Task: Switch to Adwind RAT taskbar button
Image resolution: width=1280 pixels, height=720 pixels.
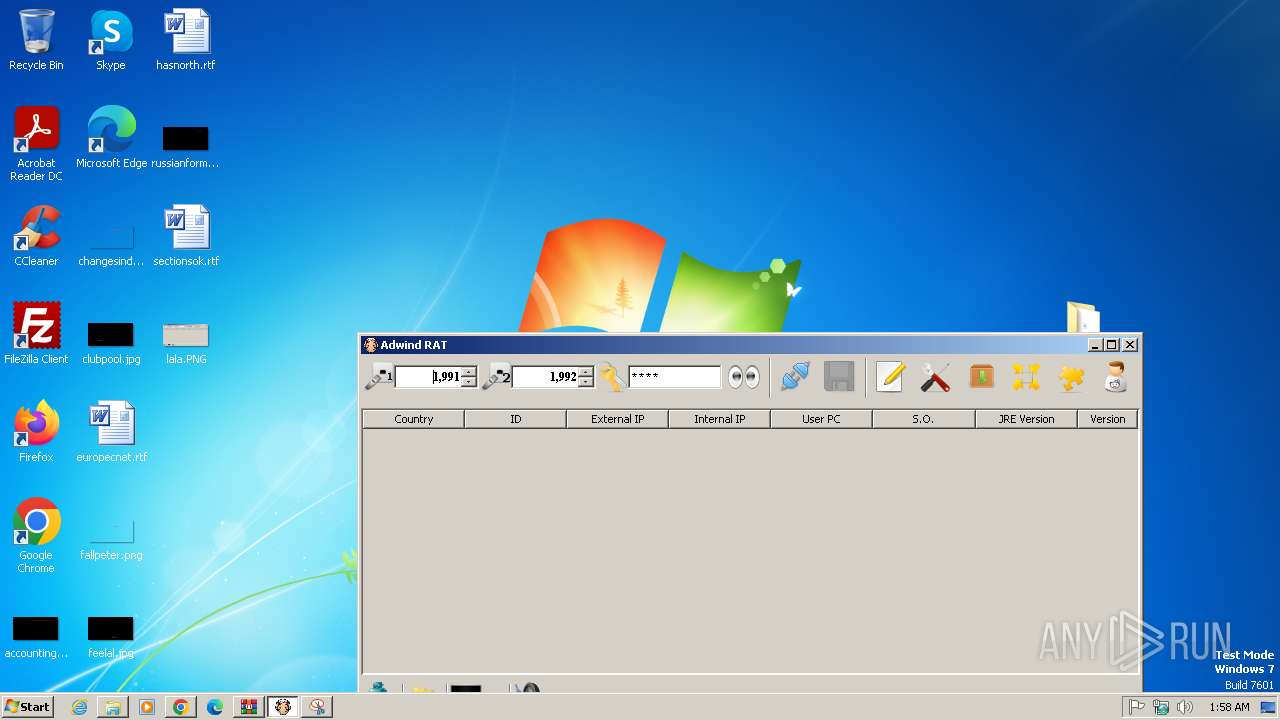Action: click(x=283, y=707)
